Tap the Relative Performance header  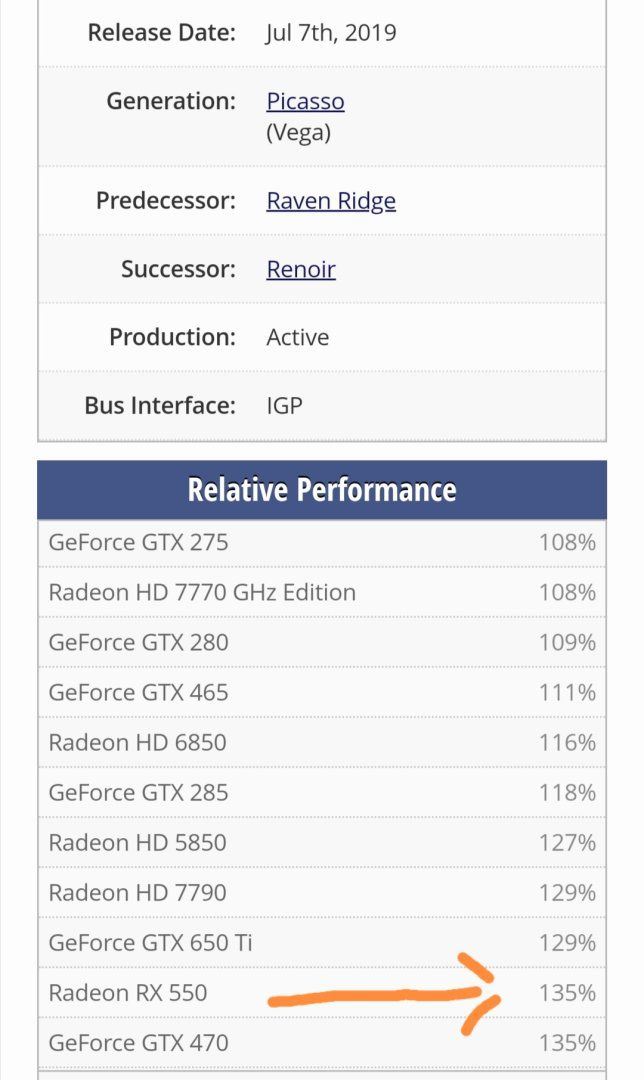[x=322, y=490]
